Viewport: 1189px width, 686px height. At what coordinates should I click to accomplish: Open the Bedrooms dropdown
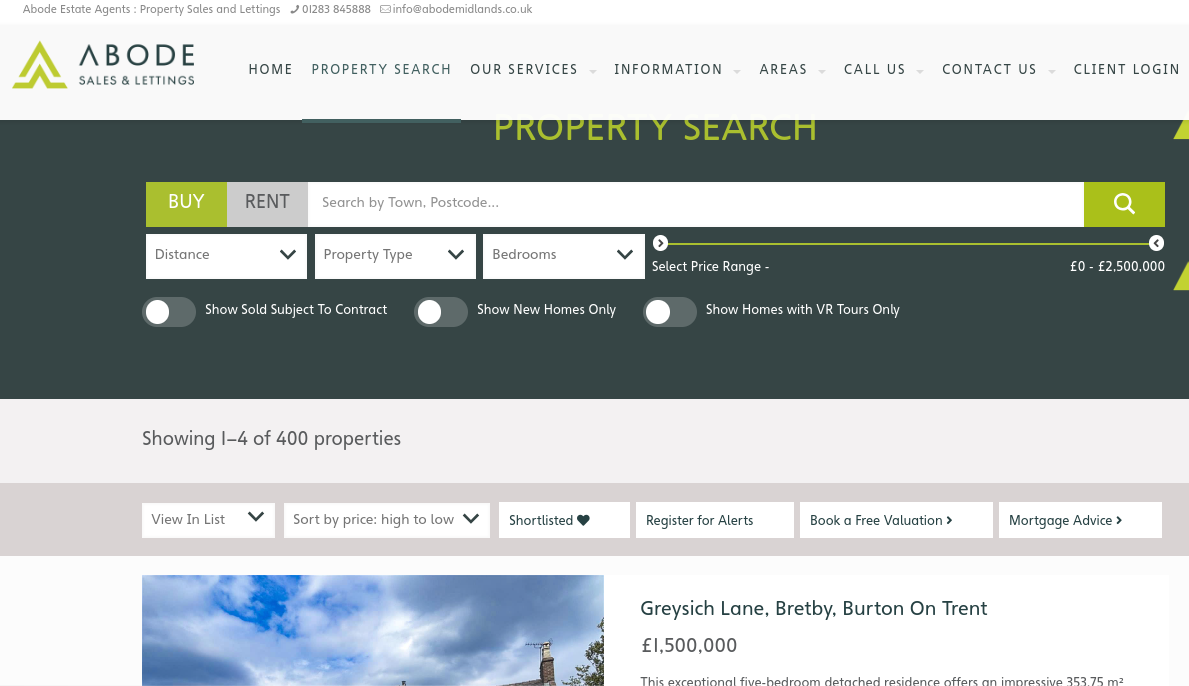point(563,256)
